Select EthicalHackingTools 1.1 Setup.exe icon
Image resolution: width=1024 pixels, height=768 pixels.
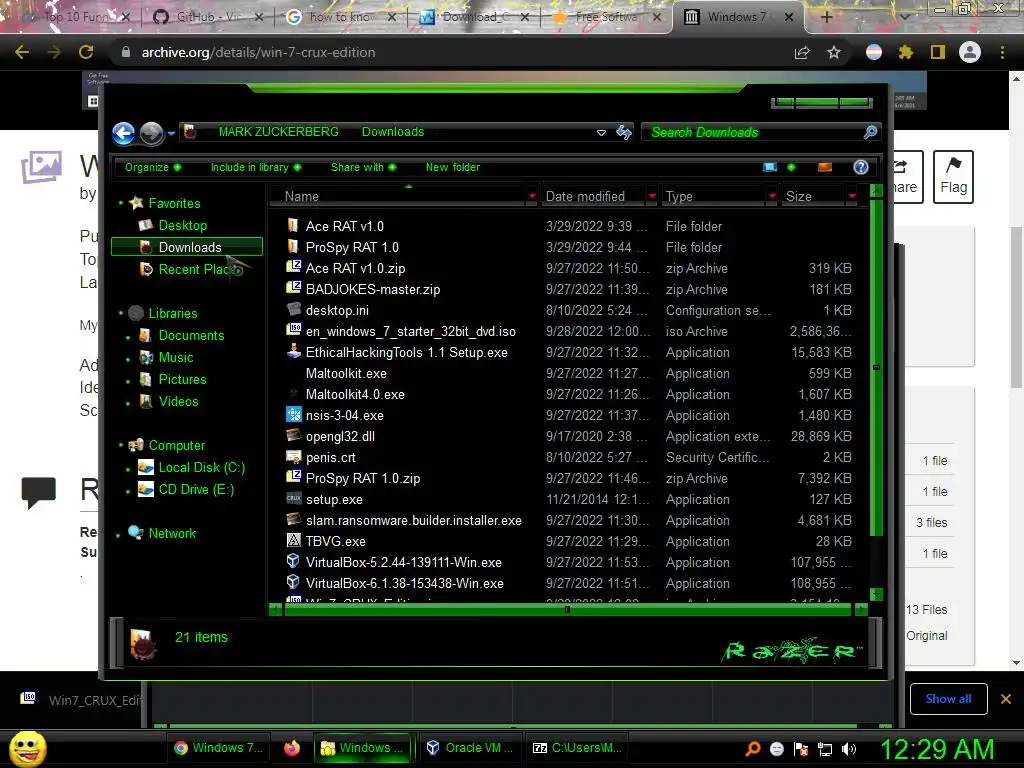tap(293, 351)
